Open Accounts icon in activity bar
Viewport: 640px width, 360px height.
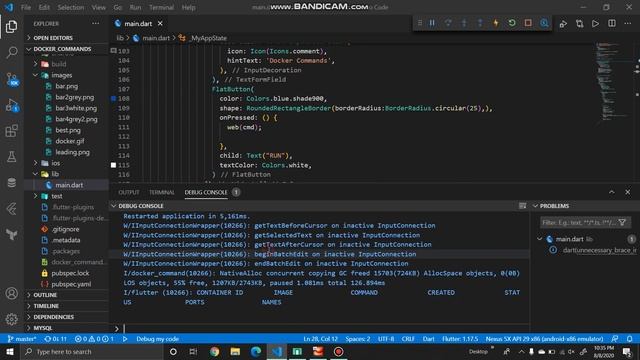11,293
